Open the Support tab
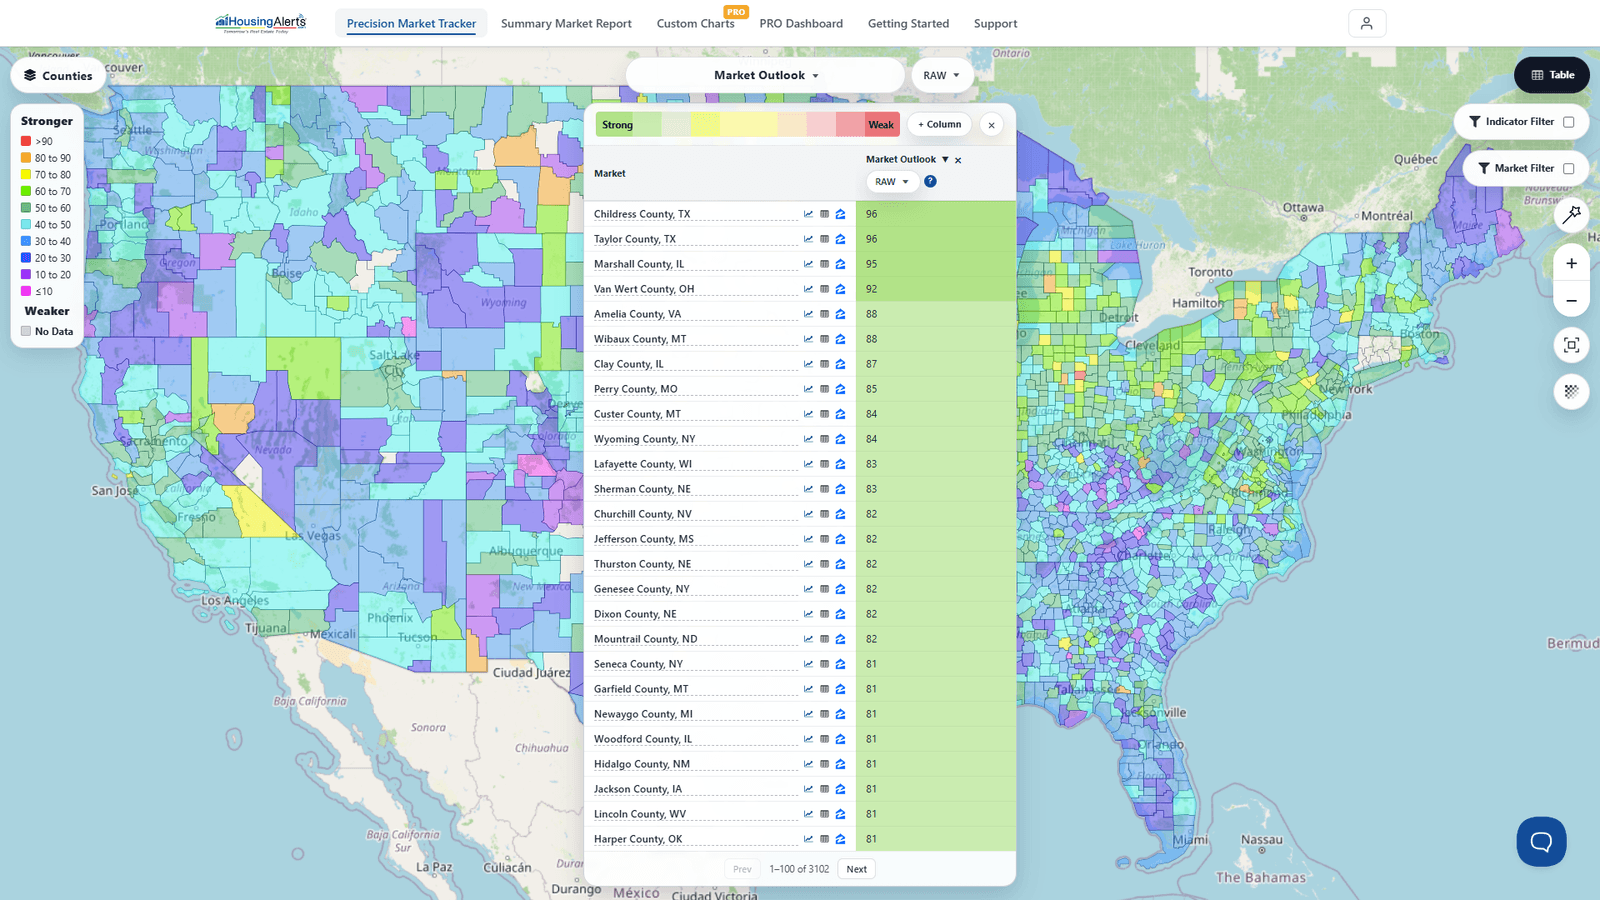This screenshot has width=1600, height=900. pos(995,23)
